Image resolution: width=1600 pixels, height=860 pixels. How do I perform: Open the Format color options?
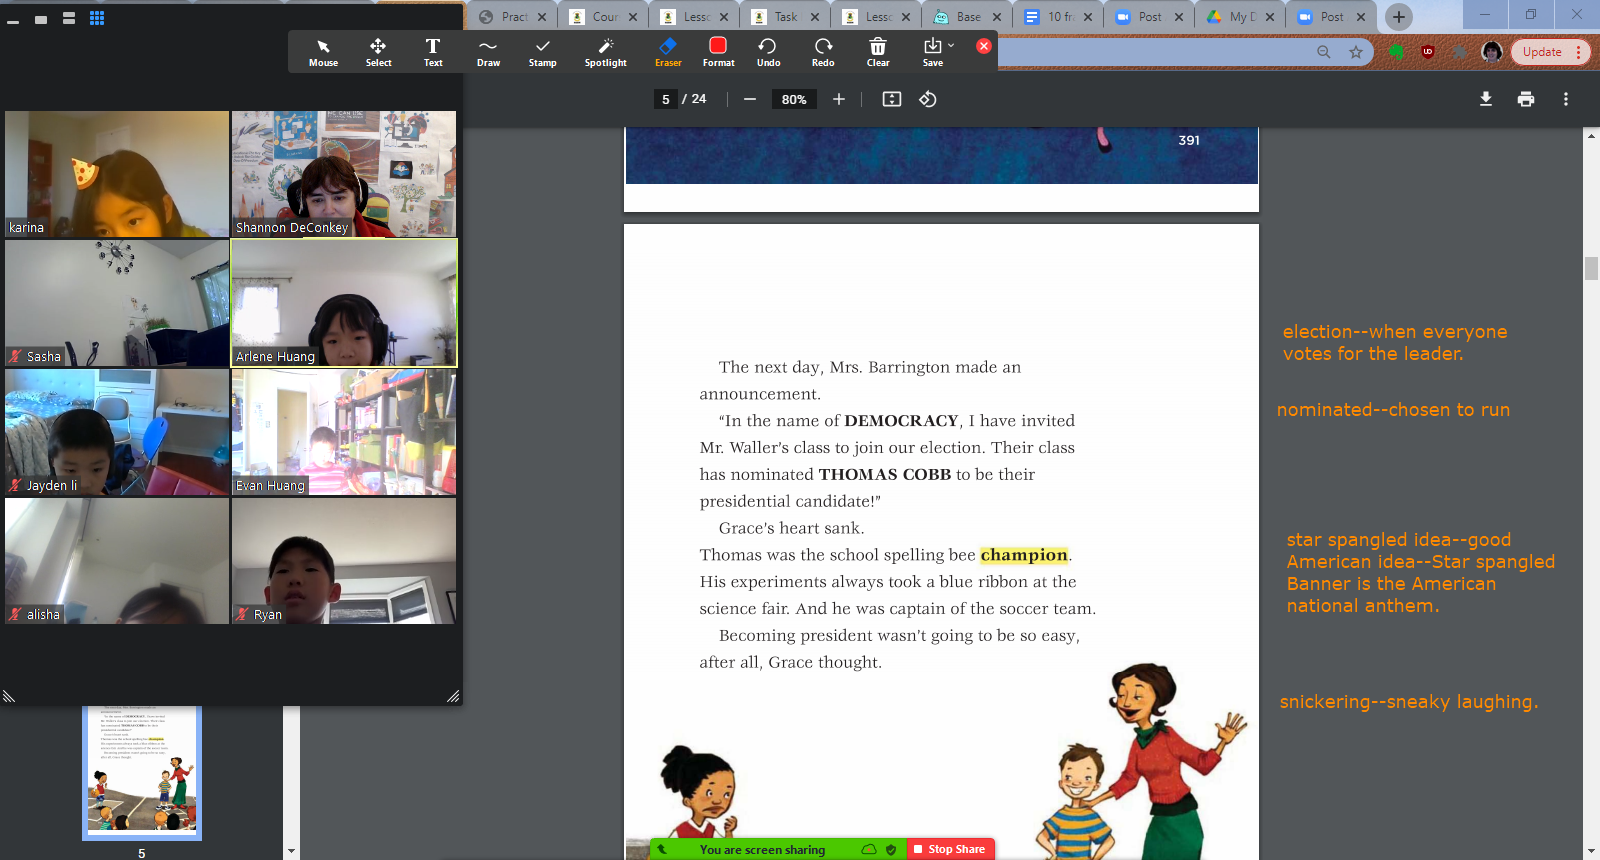point(718,52)
